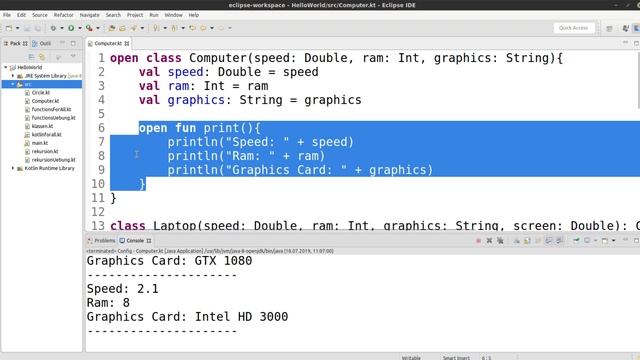The height and width of the screenshot is (360, 640).
Task: Open the Run menu
Action: tap(153, 15)
